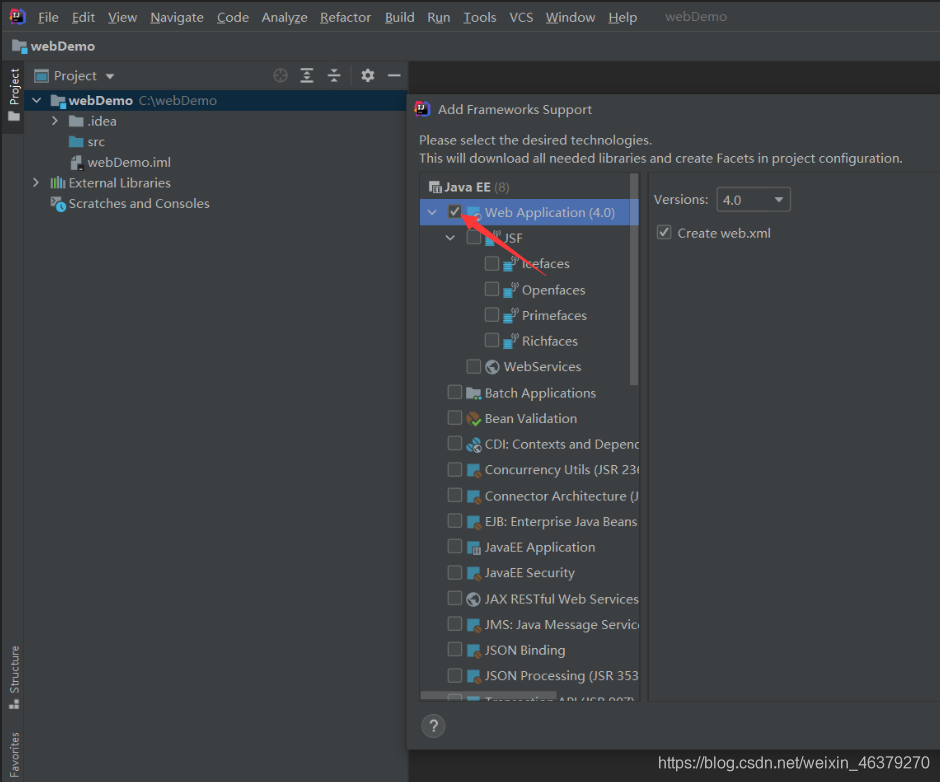The height and width of the screenshot is (782, 940).
Task: Collapse the JSF tree node
Action: 450,238
